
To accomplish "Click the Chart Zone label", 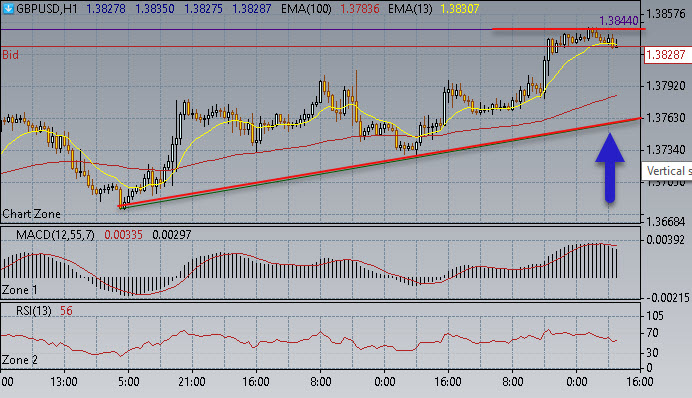I will (x=31, y=214).
